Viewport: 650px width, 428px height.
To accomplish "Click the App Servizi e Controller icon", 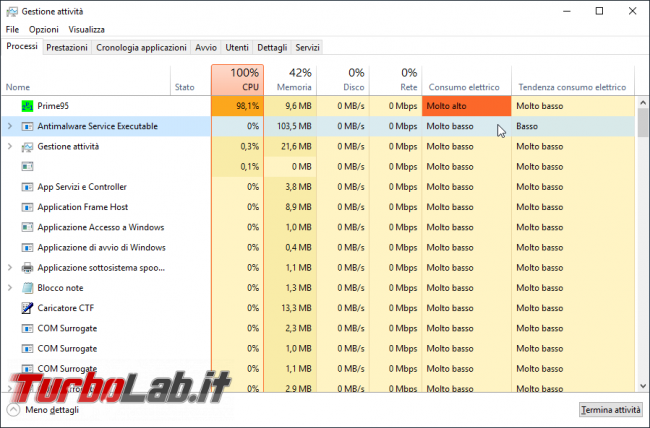I will (27, 187).
